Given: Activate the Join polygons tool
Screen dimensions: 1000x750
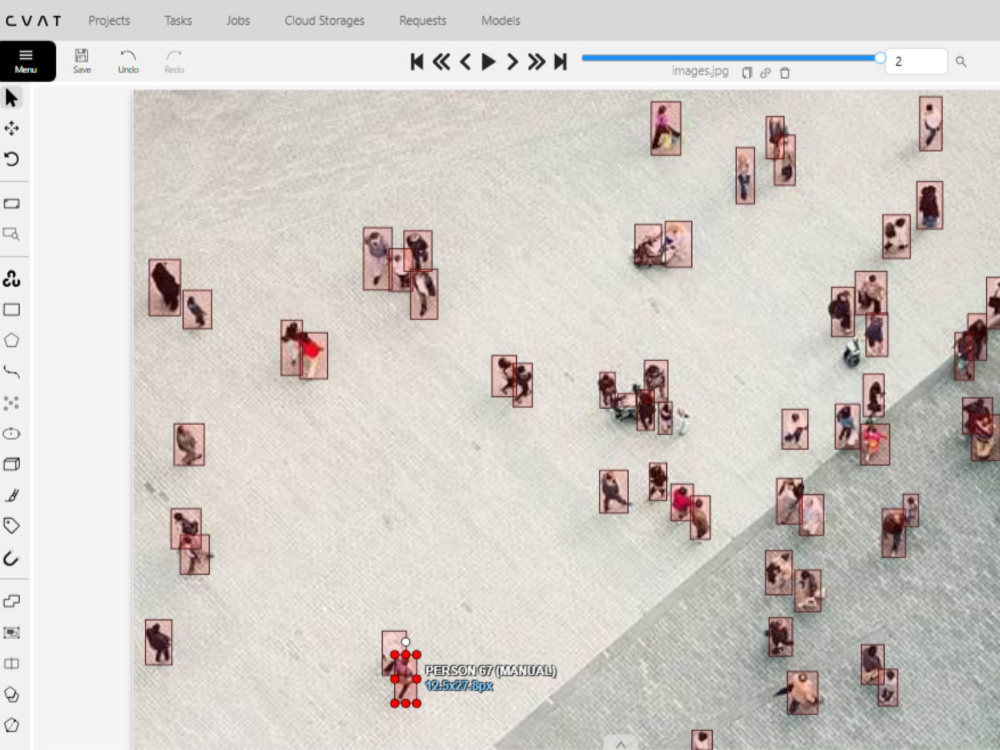Looking at the screenshot, I should [x=11, y=694].
